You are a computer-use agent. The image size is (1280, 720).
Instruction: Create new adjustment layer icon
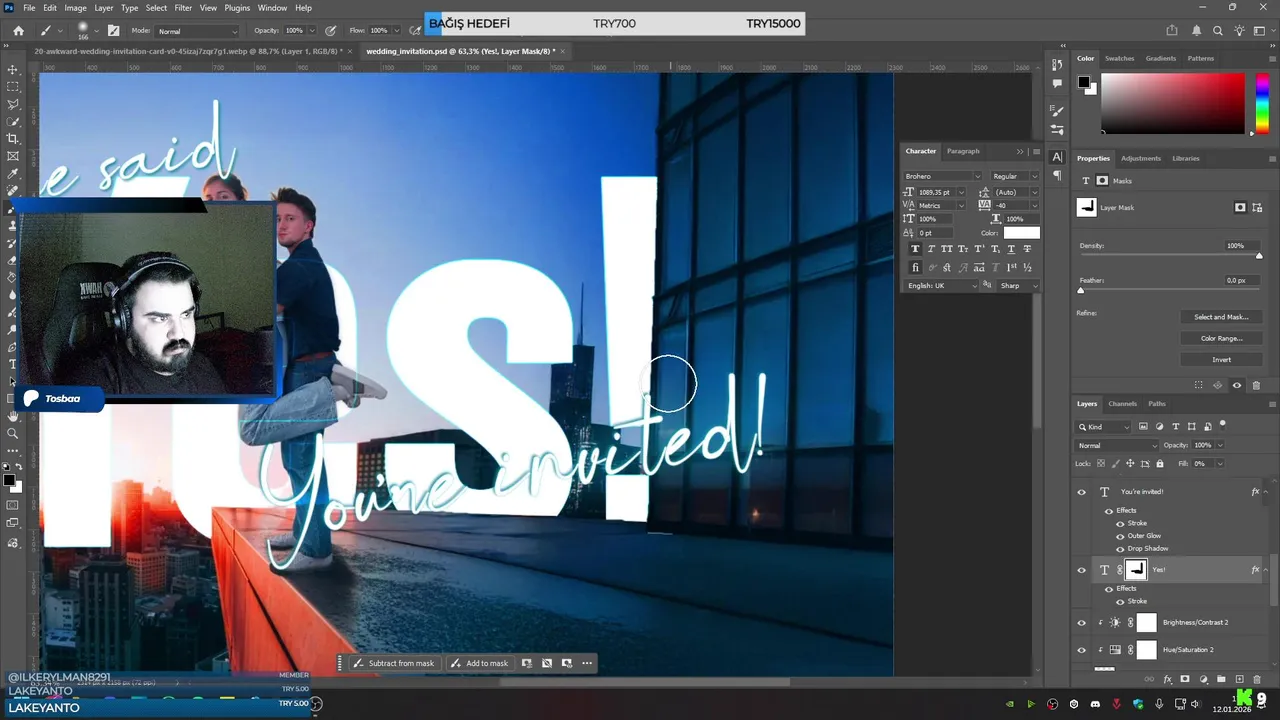(x=1203, y=679)
